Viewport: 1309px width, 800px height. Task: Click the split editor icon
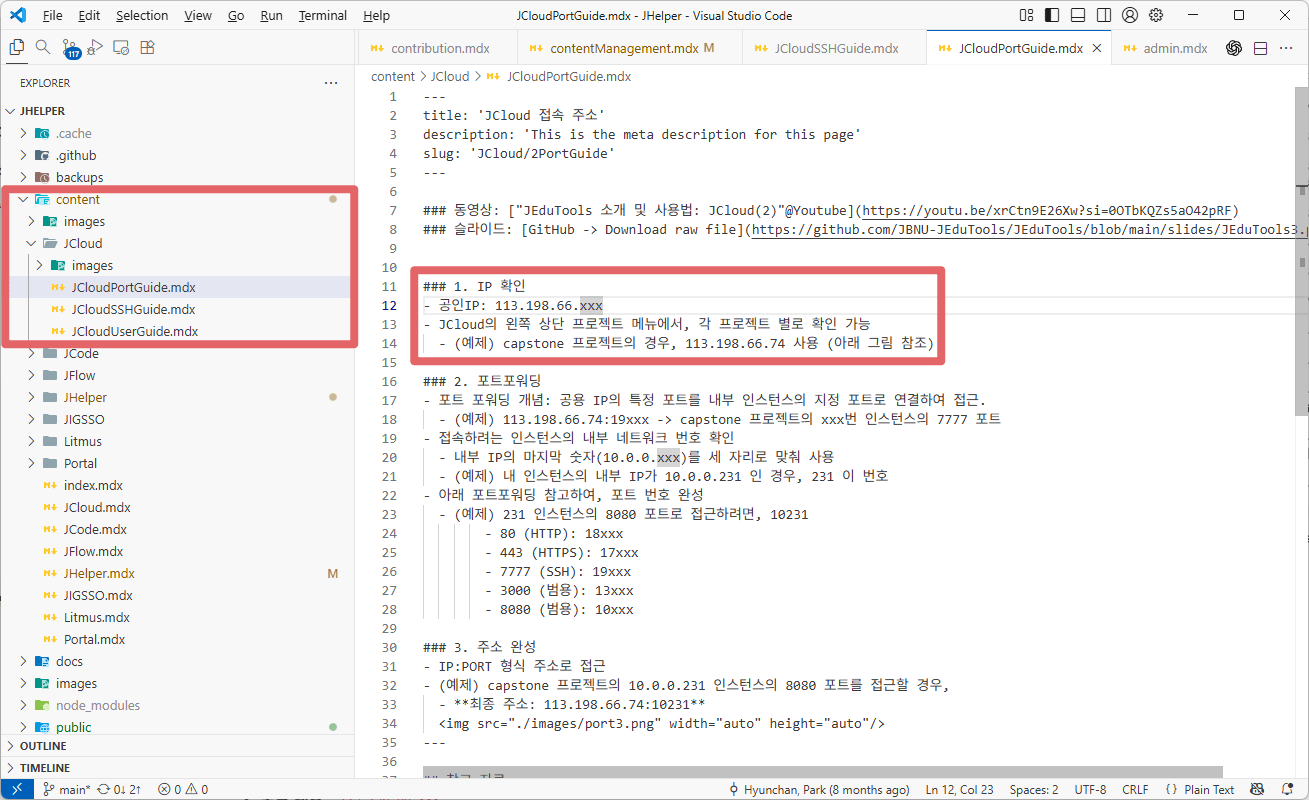pyautogui.click(x=1260, y=48)
